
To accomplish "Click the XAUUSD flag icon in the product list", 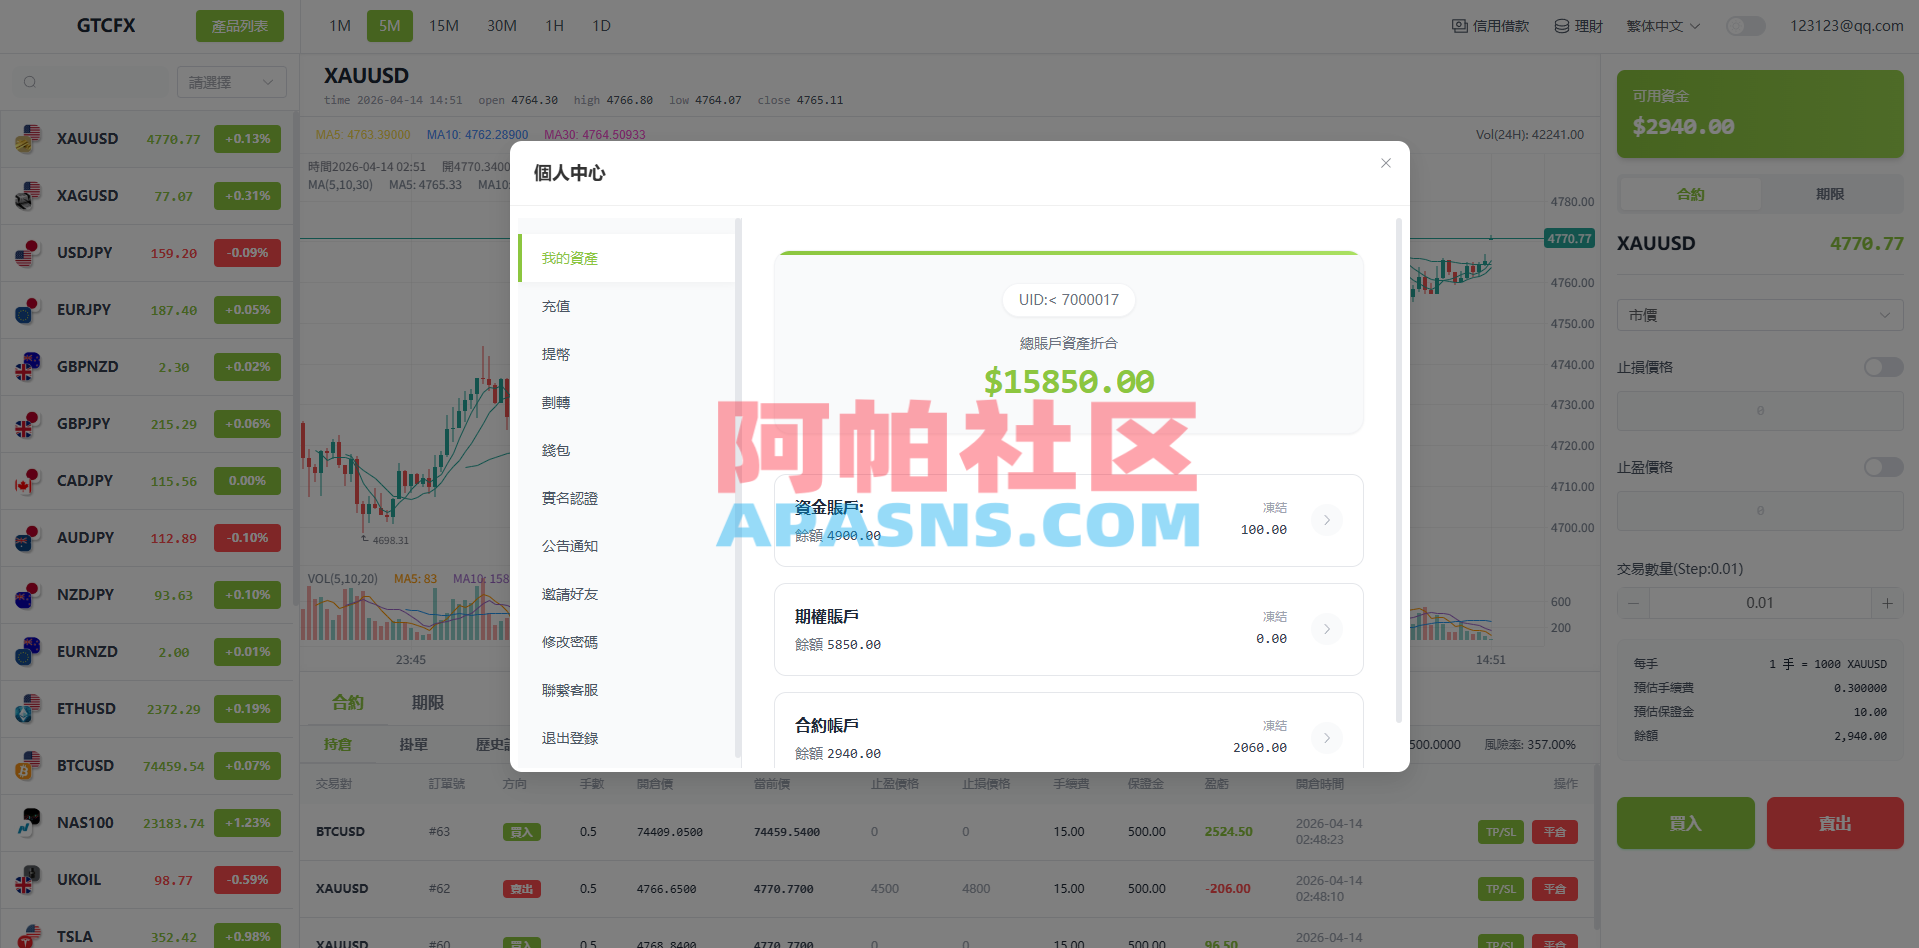I will click(28, 139).
